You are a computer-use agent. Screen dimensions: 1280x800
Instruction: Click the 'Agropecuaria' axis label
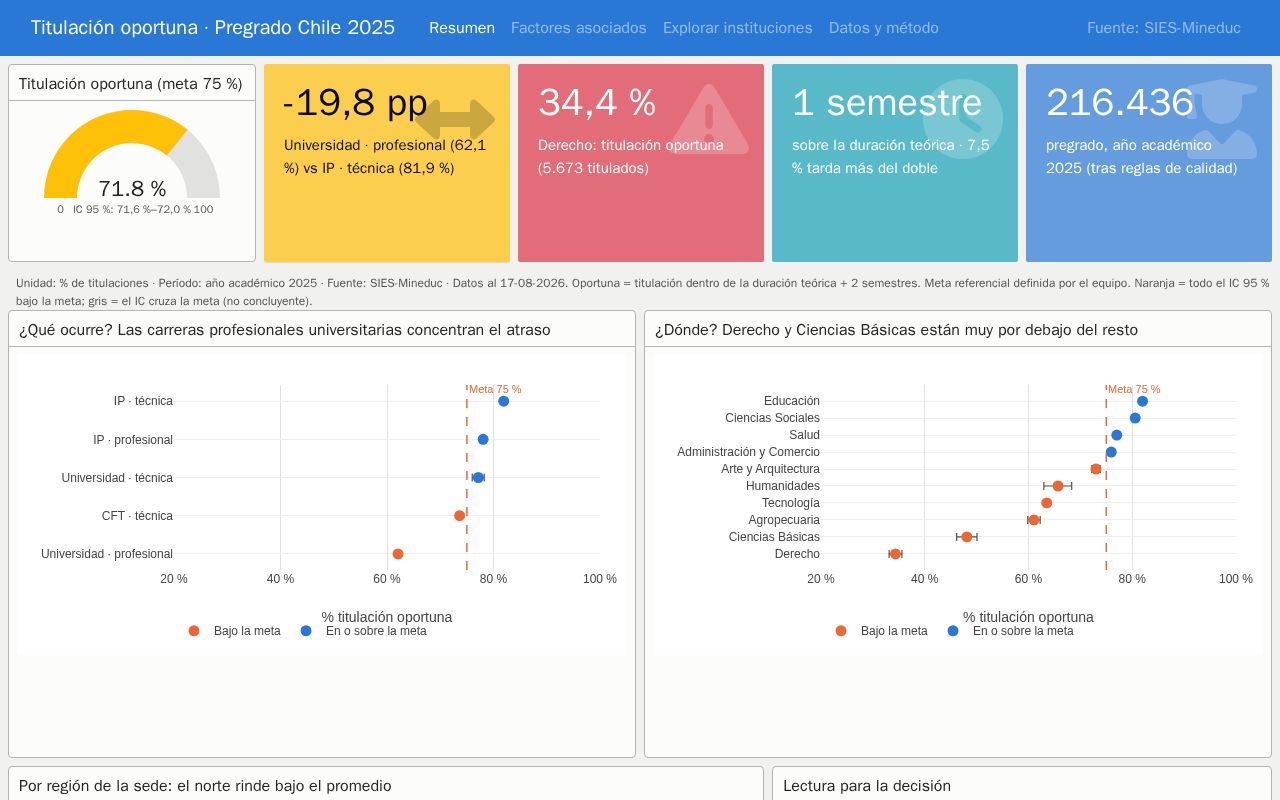pos(784,520)
